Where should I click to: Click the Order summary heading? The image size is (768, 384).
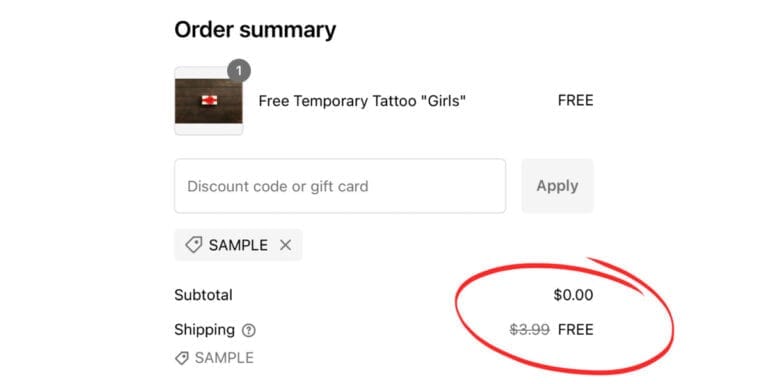[255, 30]
